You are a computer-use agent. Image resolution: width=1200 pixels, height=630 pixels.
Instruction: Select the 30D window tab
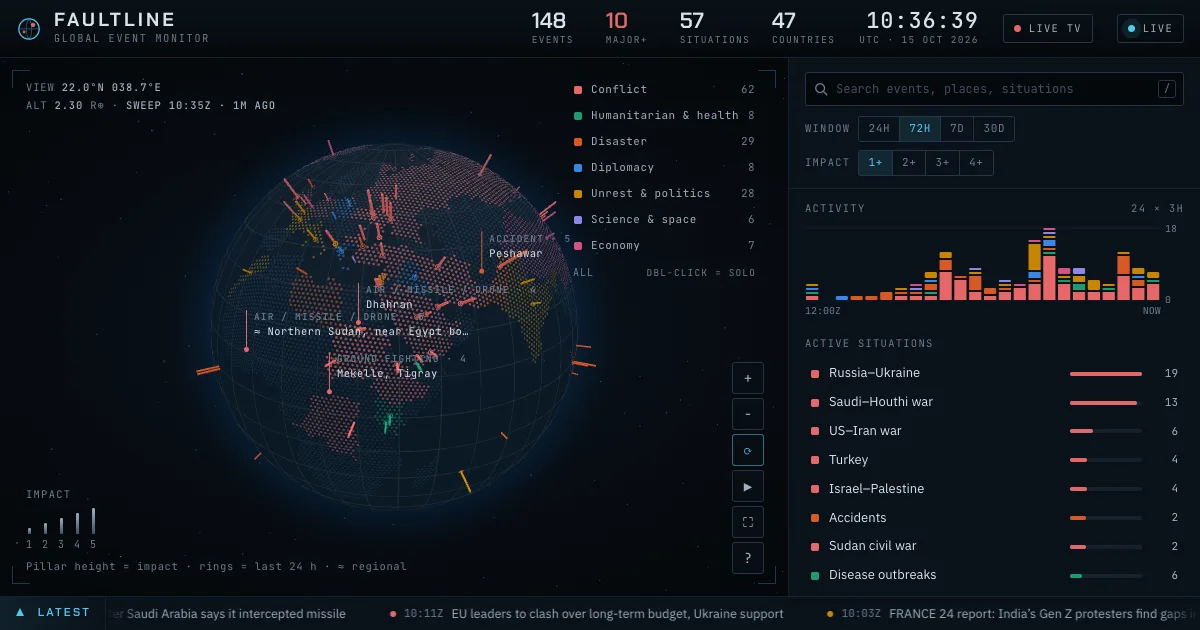pyautogui.click(x=994, y=128)
